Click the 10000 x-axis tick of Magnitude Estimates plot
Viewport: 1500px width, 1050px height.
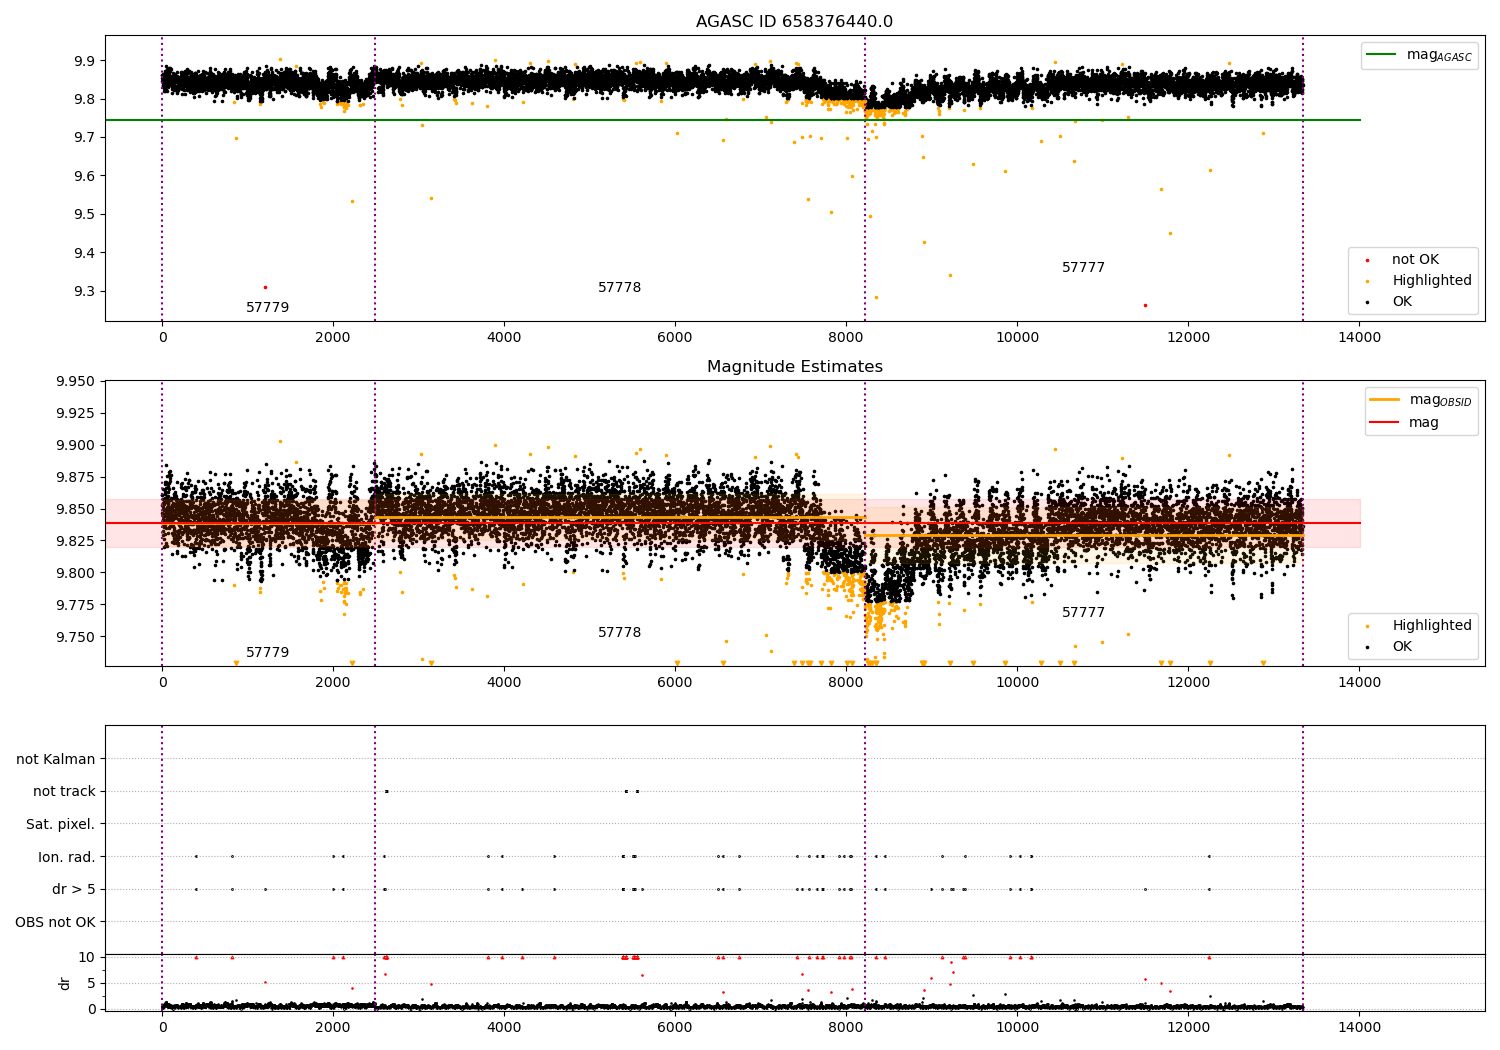click(x=1017, y=683)
